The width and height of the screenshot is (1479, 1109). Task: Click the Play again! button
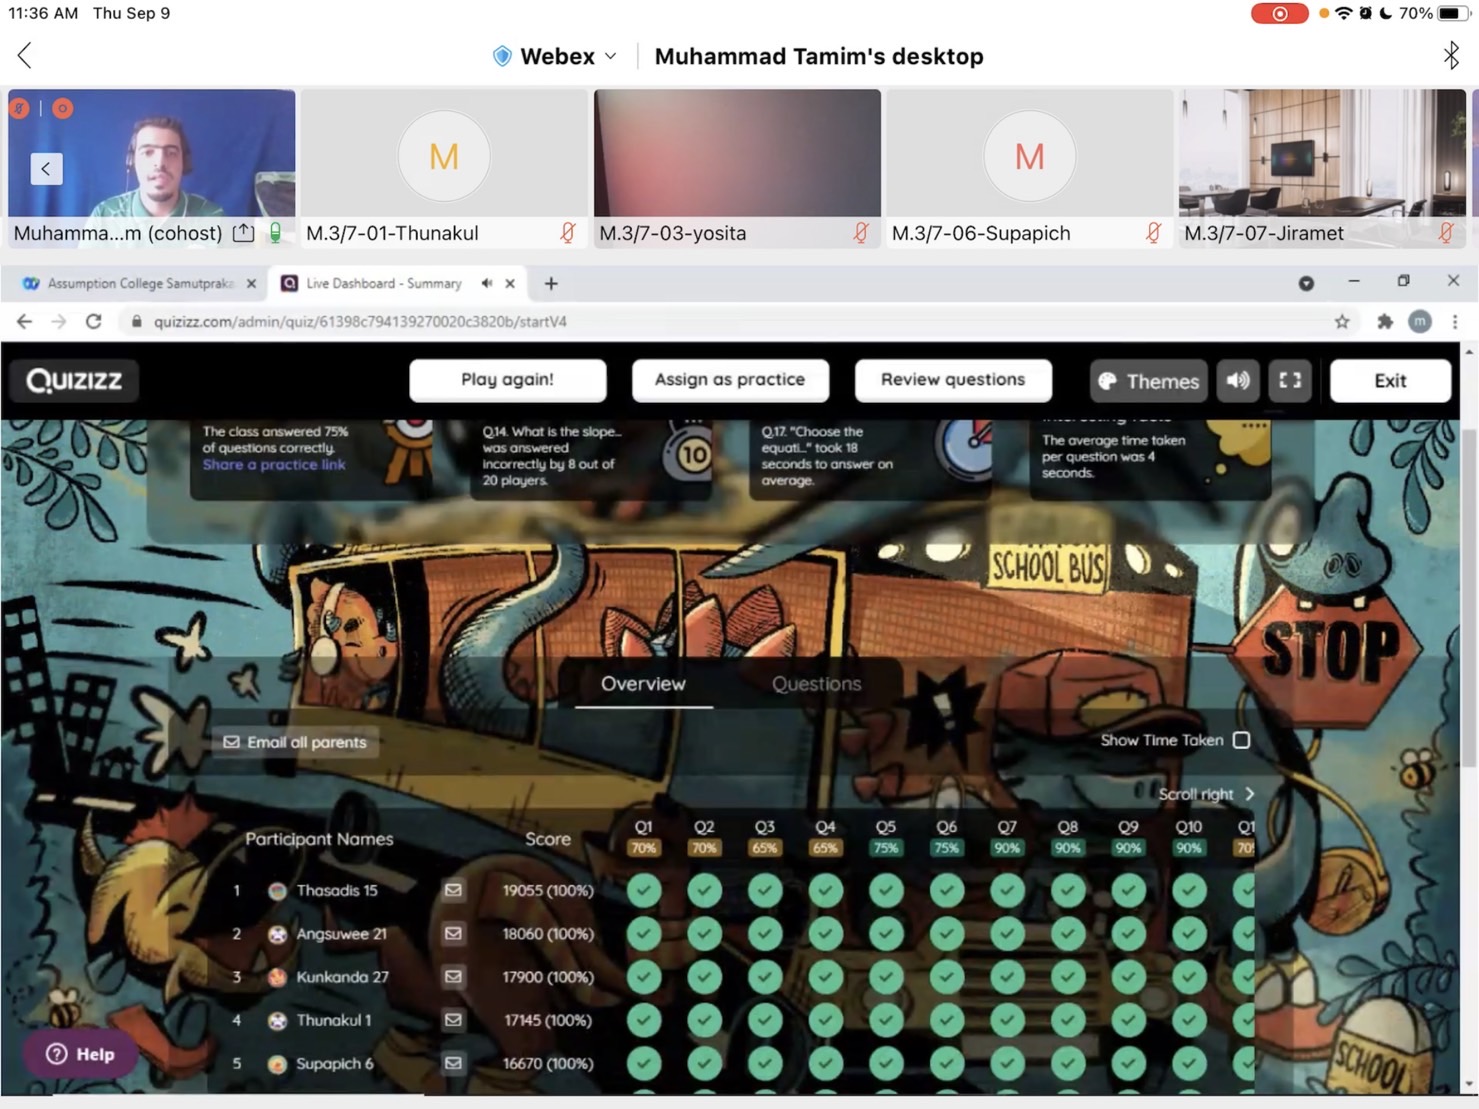click(x=507, y=380)
